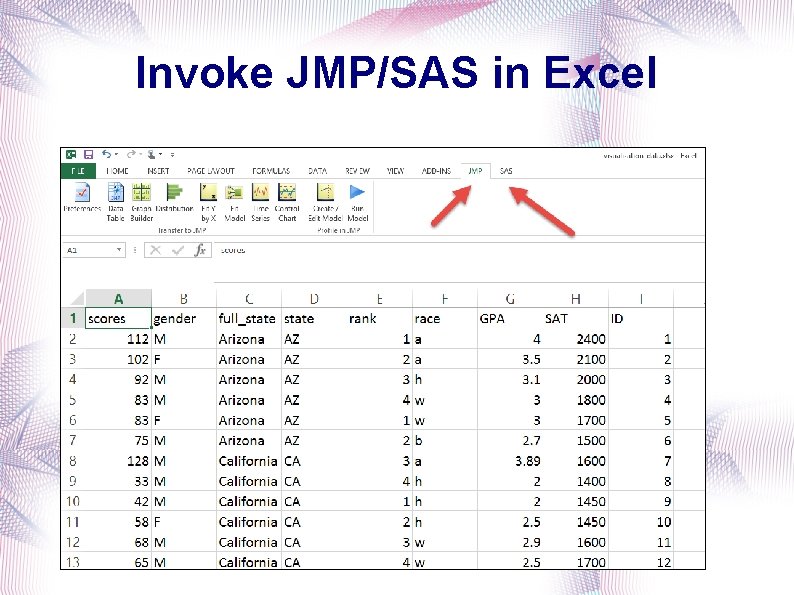The image size is (794, 595).
Task: Click the formula bar containing 'scores'
Action: click(460, 250)
